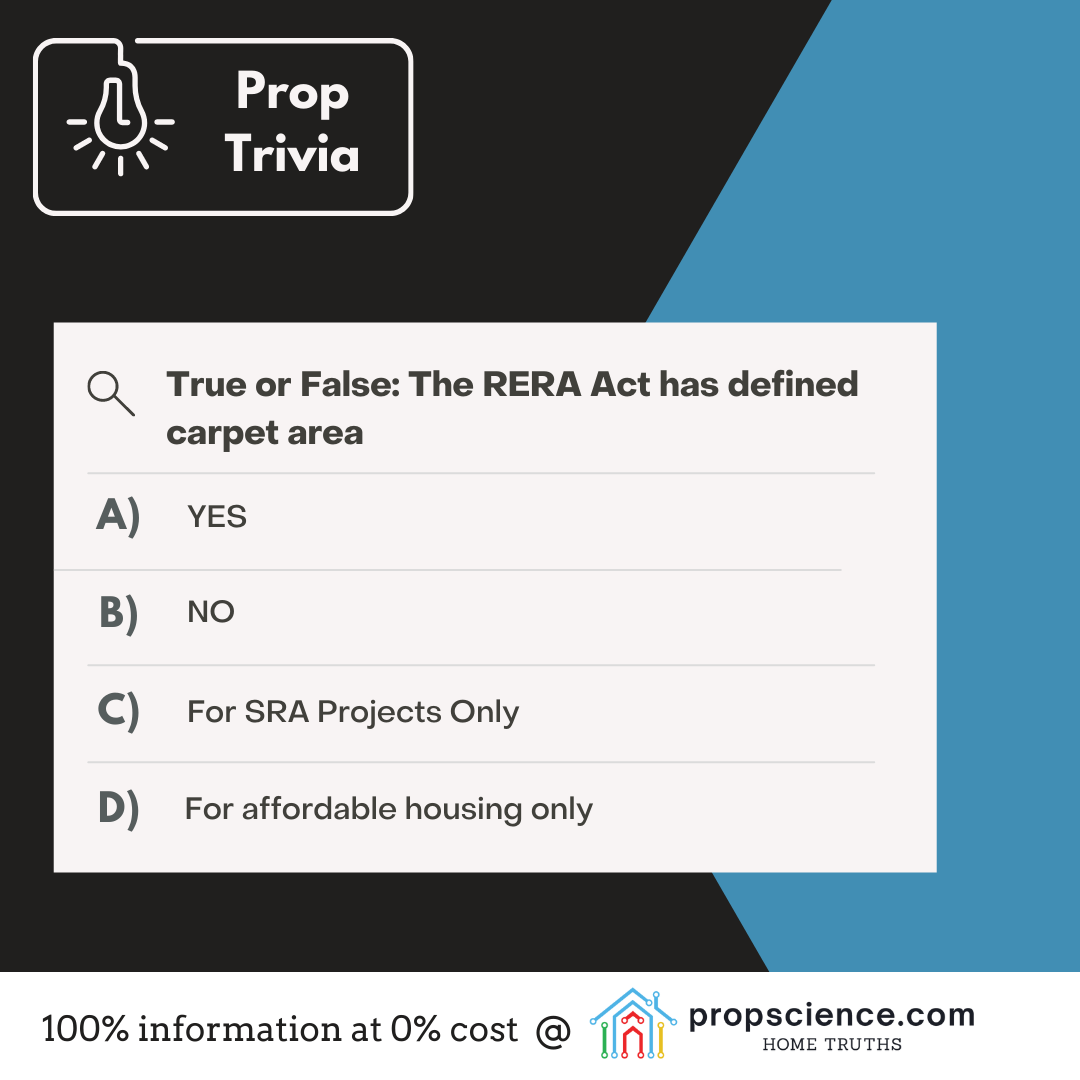
Task: Click the 'carpet area' text in question
Action: [x=265, y=434]
